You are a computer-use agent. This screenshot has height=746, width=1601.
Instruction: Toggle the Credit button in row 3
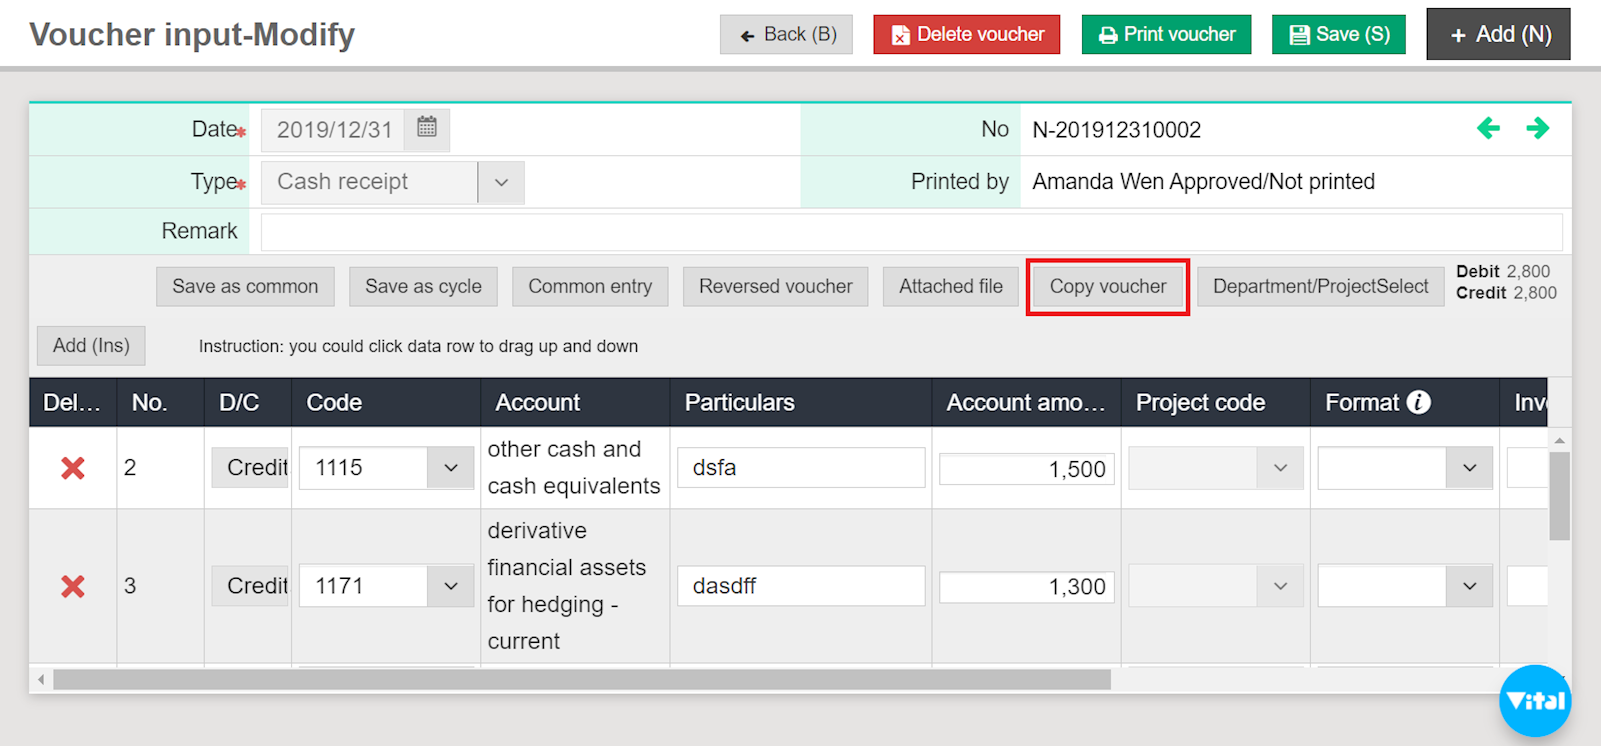(x=251, y=586)
